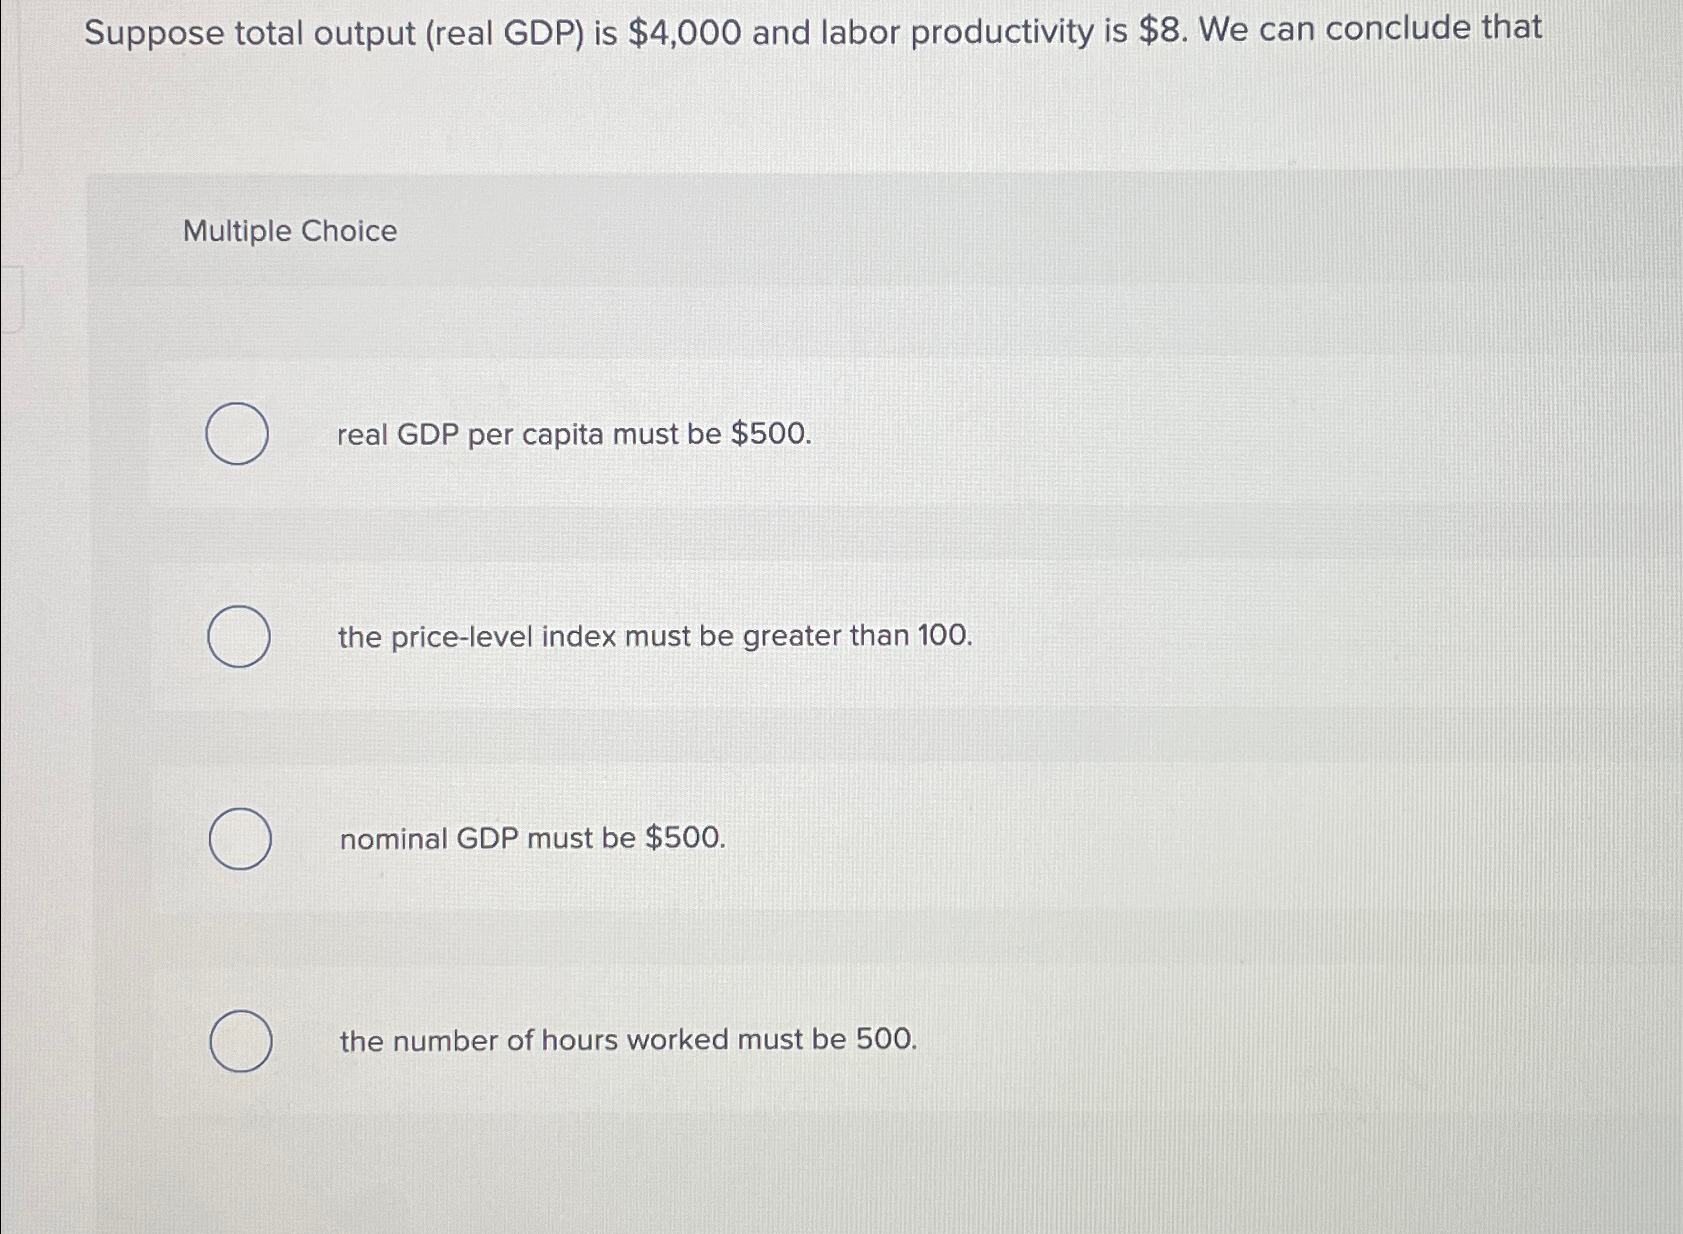This screenshot has height=1234, width=1683.
Task: Select the radio button for "the price-level index must be greater than 100"
Action: (x=238, y=637)
